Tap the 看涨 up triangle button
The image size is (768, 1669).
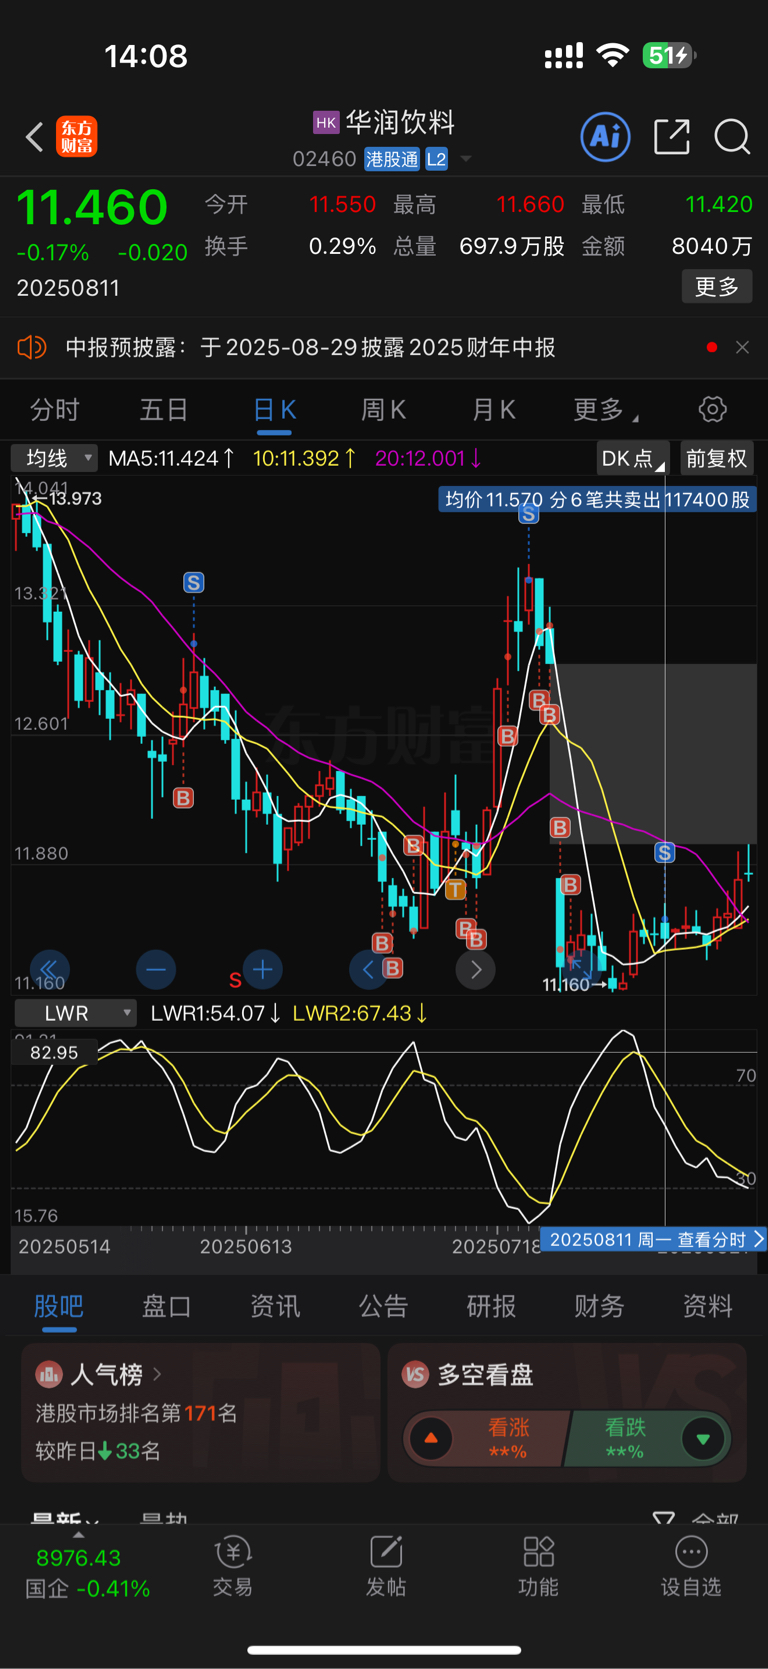pyautogui.click(x=431, y=1438)
